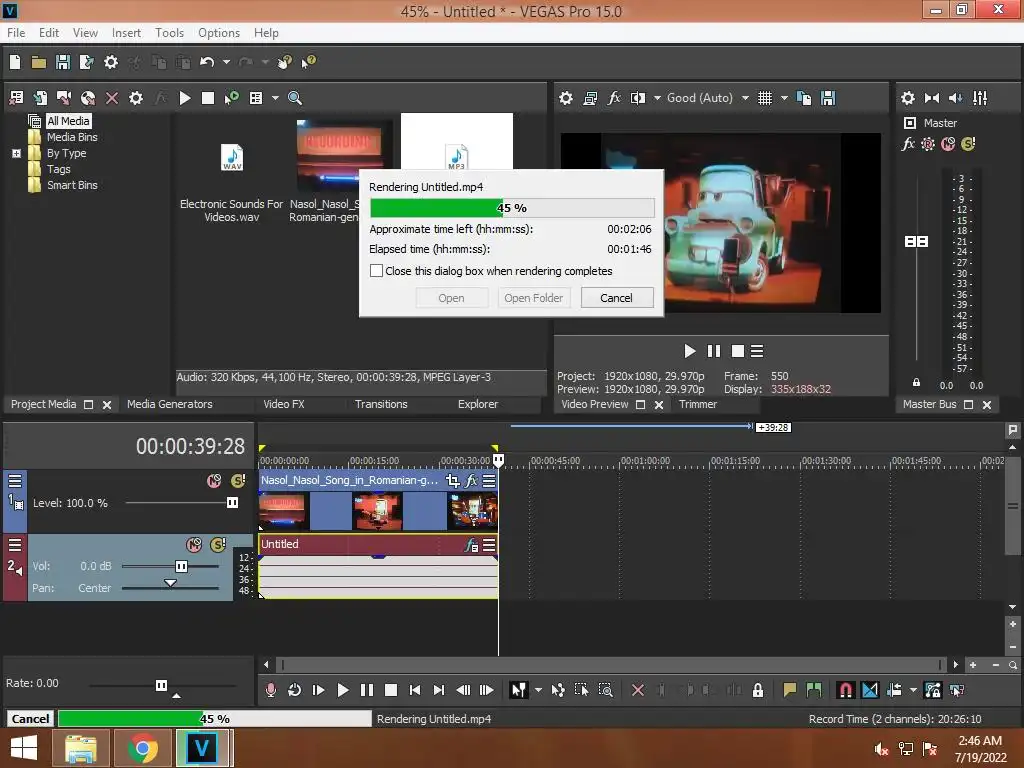The height and width of the screenshot is (768, 1024).
Task: Open the Views dropdown arrow in Project Media
Action: [x=275, y=98]
